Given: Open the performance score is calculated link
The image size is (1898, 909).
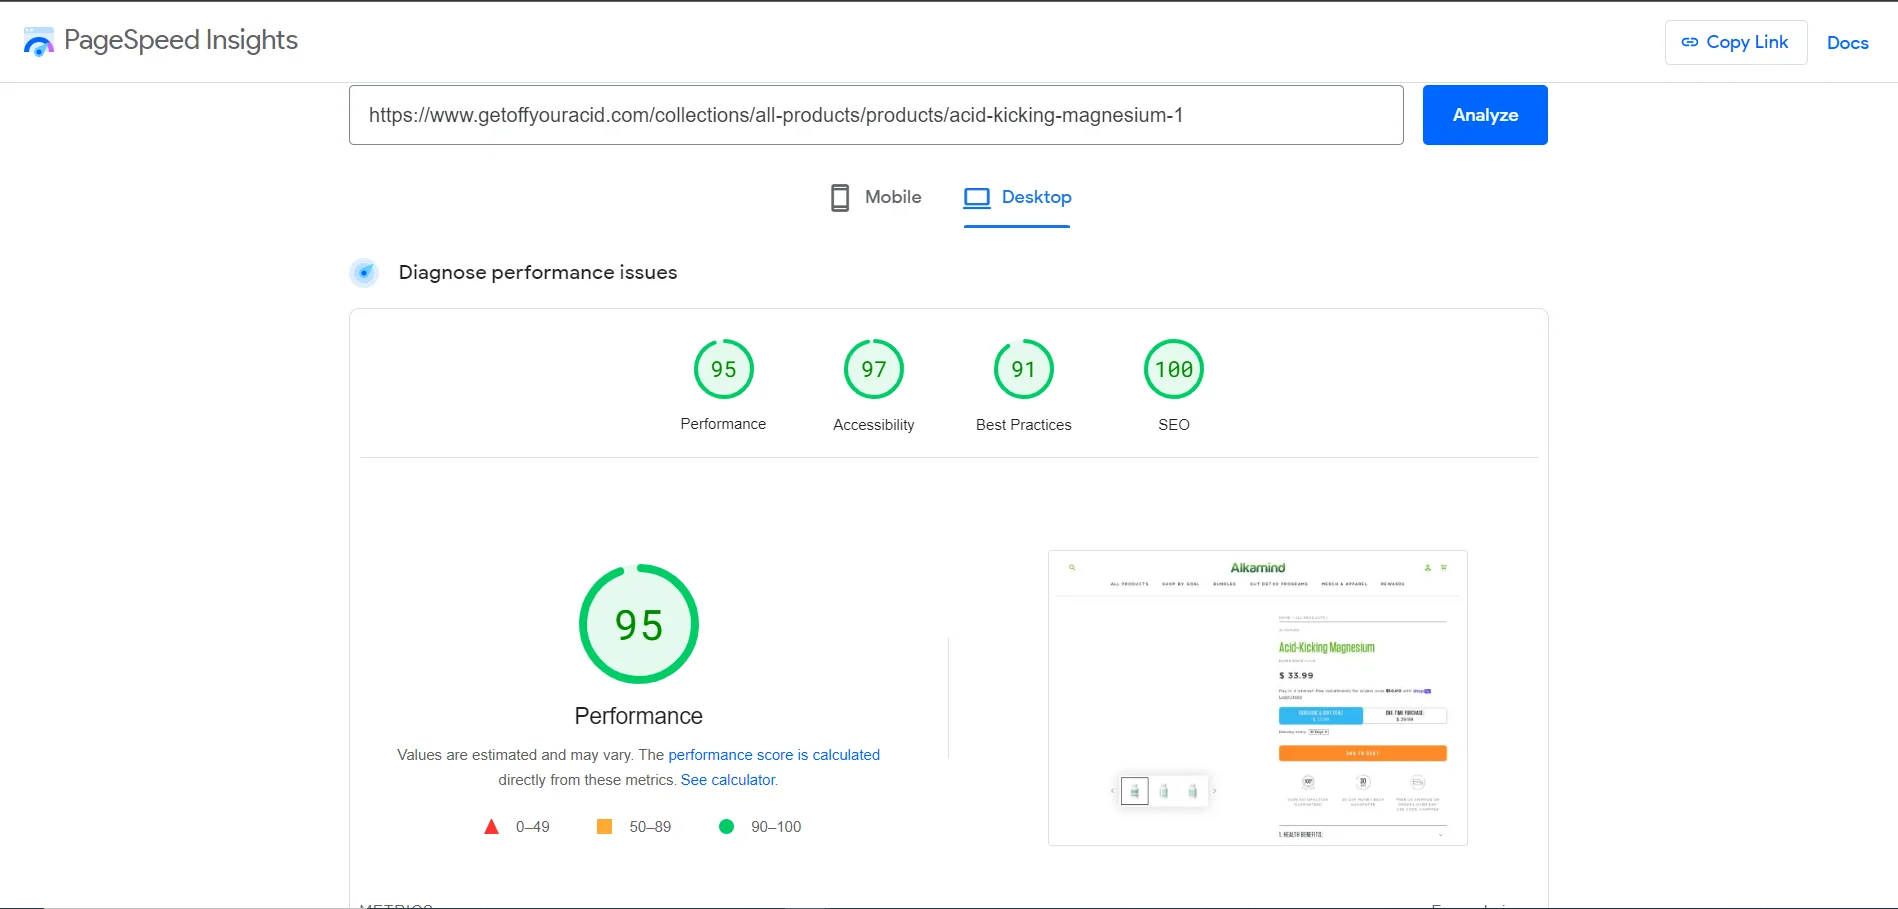Looking at the screenshot, I should [774, 755].
